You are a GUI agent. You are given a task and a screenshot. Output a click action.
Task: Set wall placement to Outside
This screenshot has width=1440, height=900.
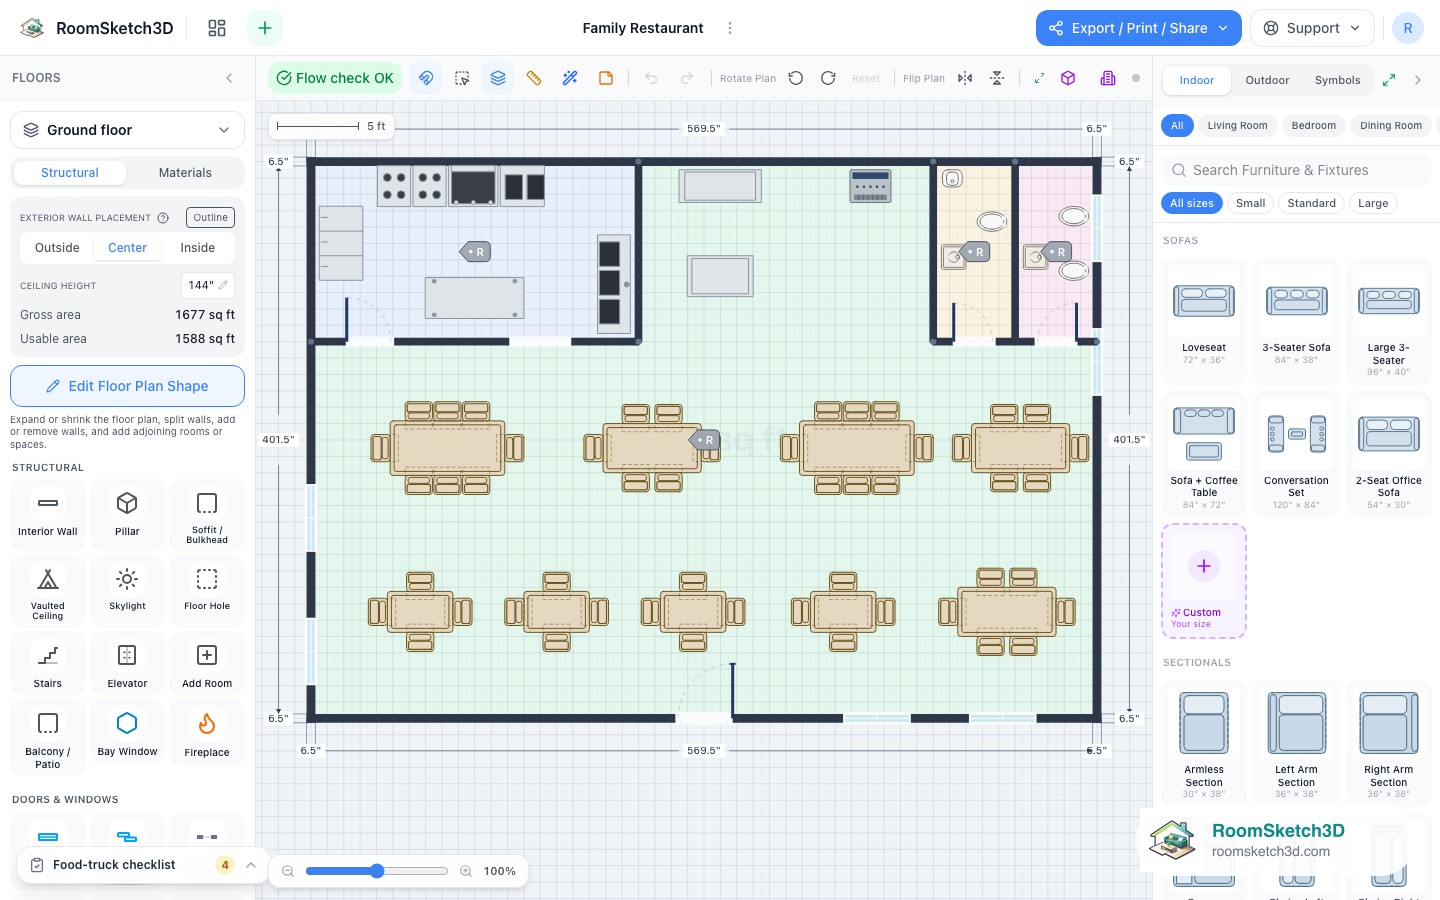pyautogui.click(x=57, y=248)
